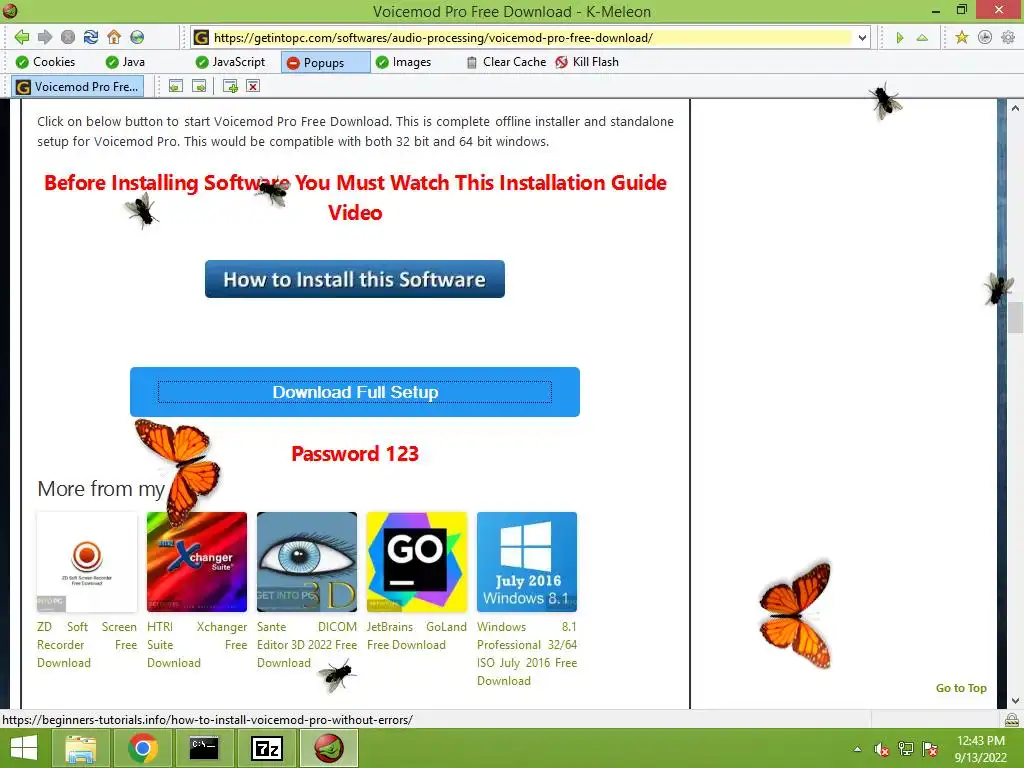The image size is (1024, 768).
Task: Open history via the clock icon
Action: point(985,37)
